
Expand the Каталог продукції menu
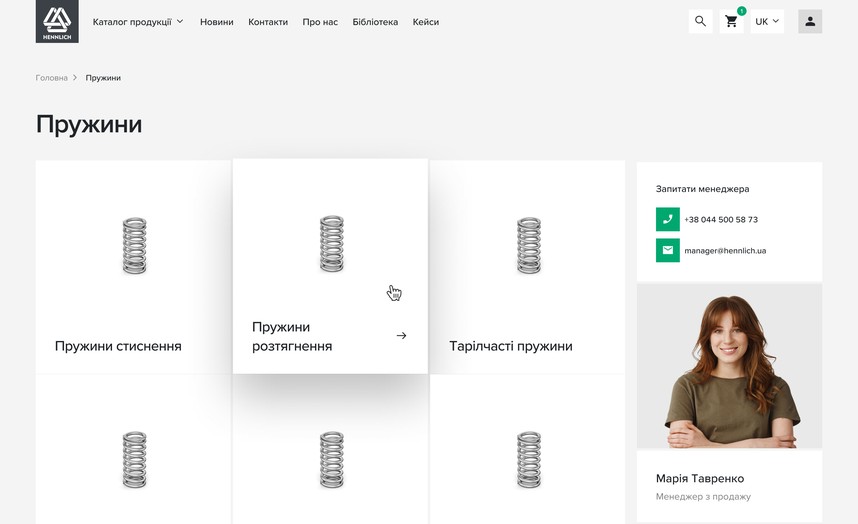point(138,22)
